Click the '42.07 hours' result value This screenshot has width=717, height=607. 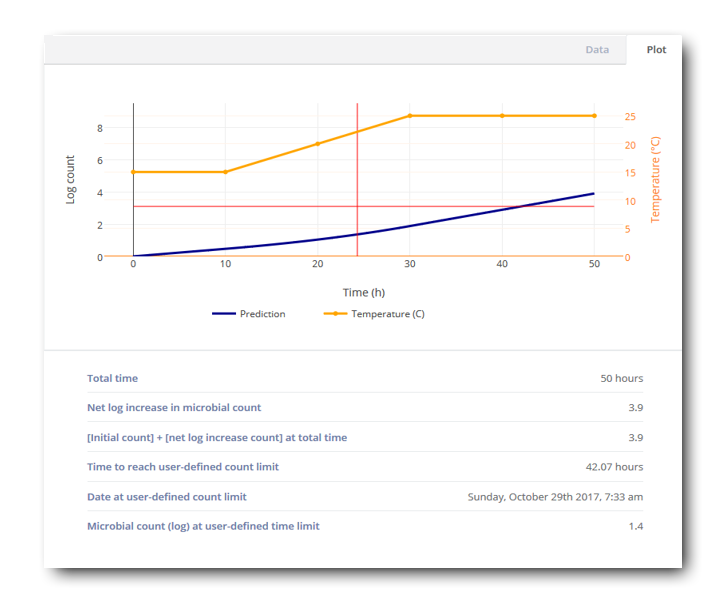614,467
